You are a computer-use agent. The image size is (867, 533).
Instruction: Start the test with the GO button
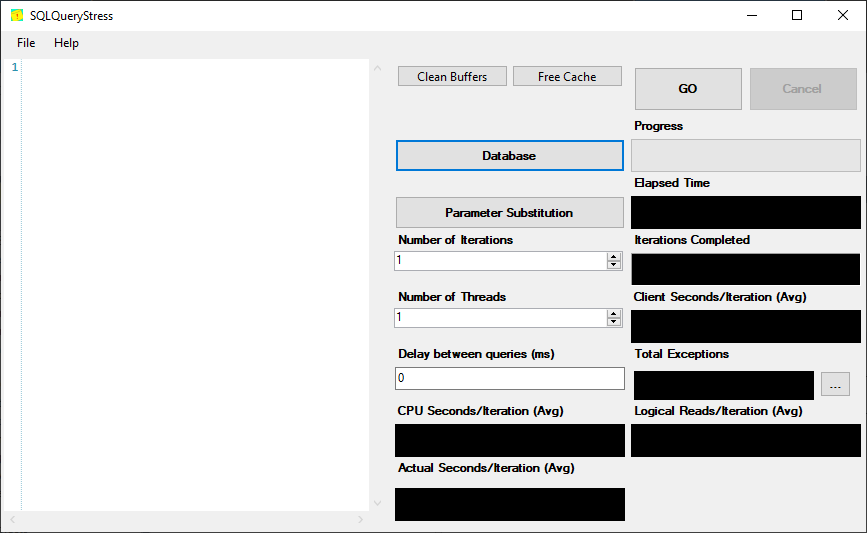point(688,89)
